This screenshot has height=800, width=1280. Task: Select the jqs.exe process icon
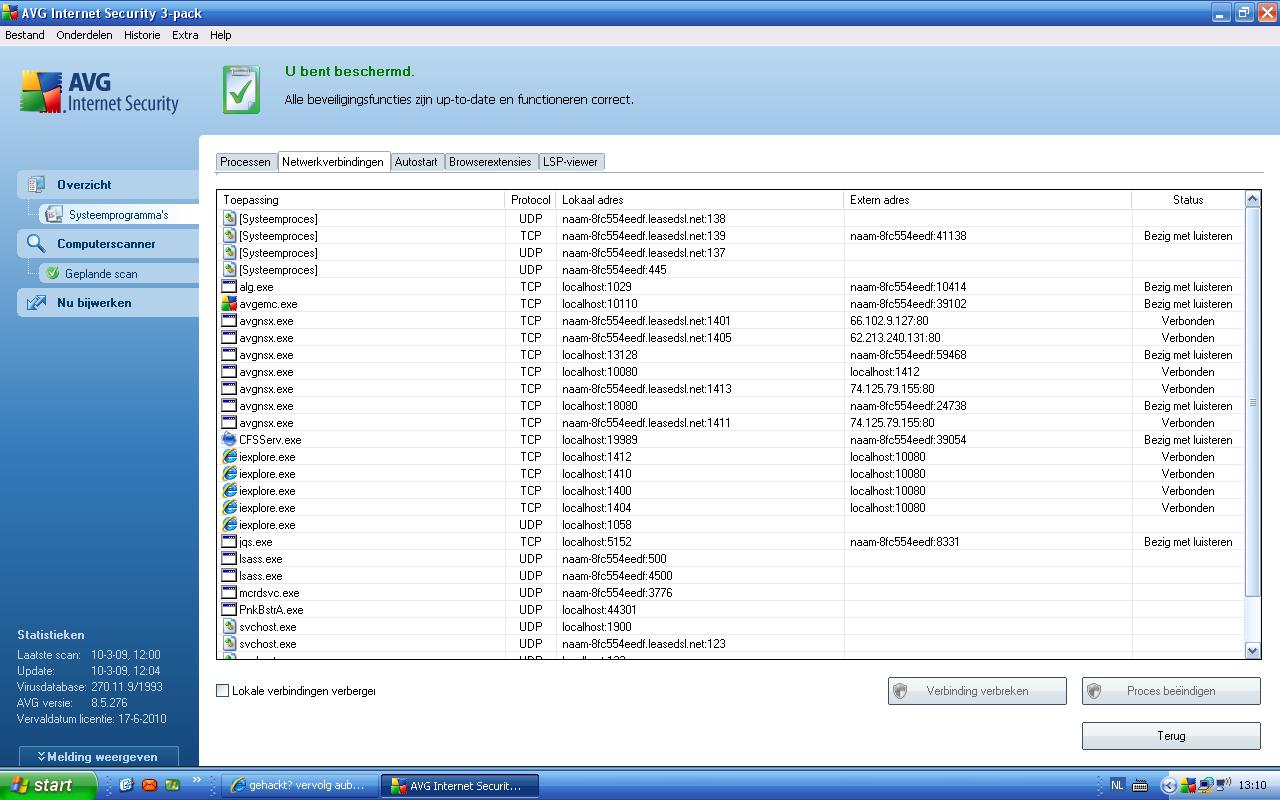pos(229,542)
